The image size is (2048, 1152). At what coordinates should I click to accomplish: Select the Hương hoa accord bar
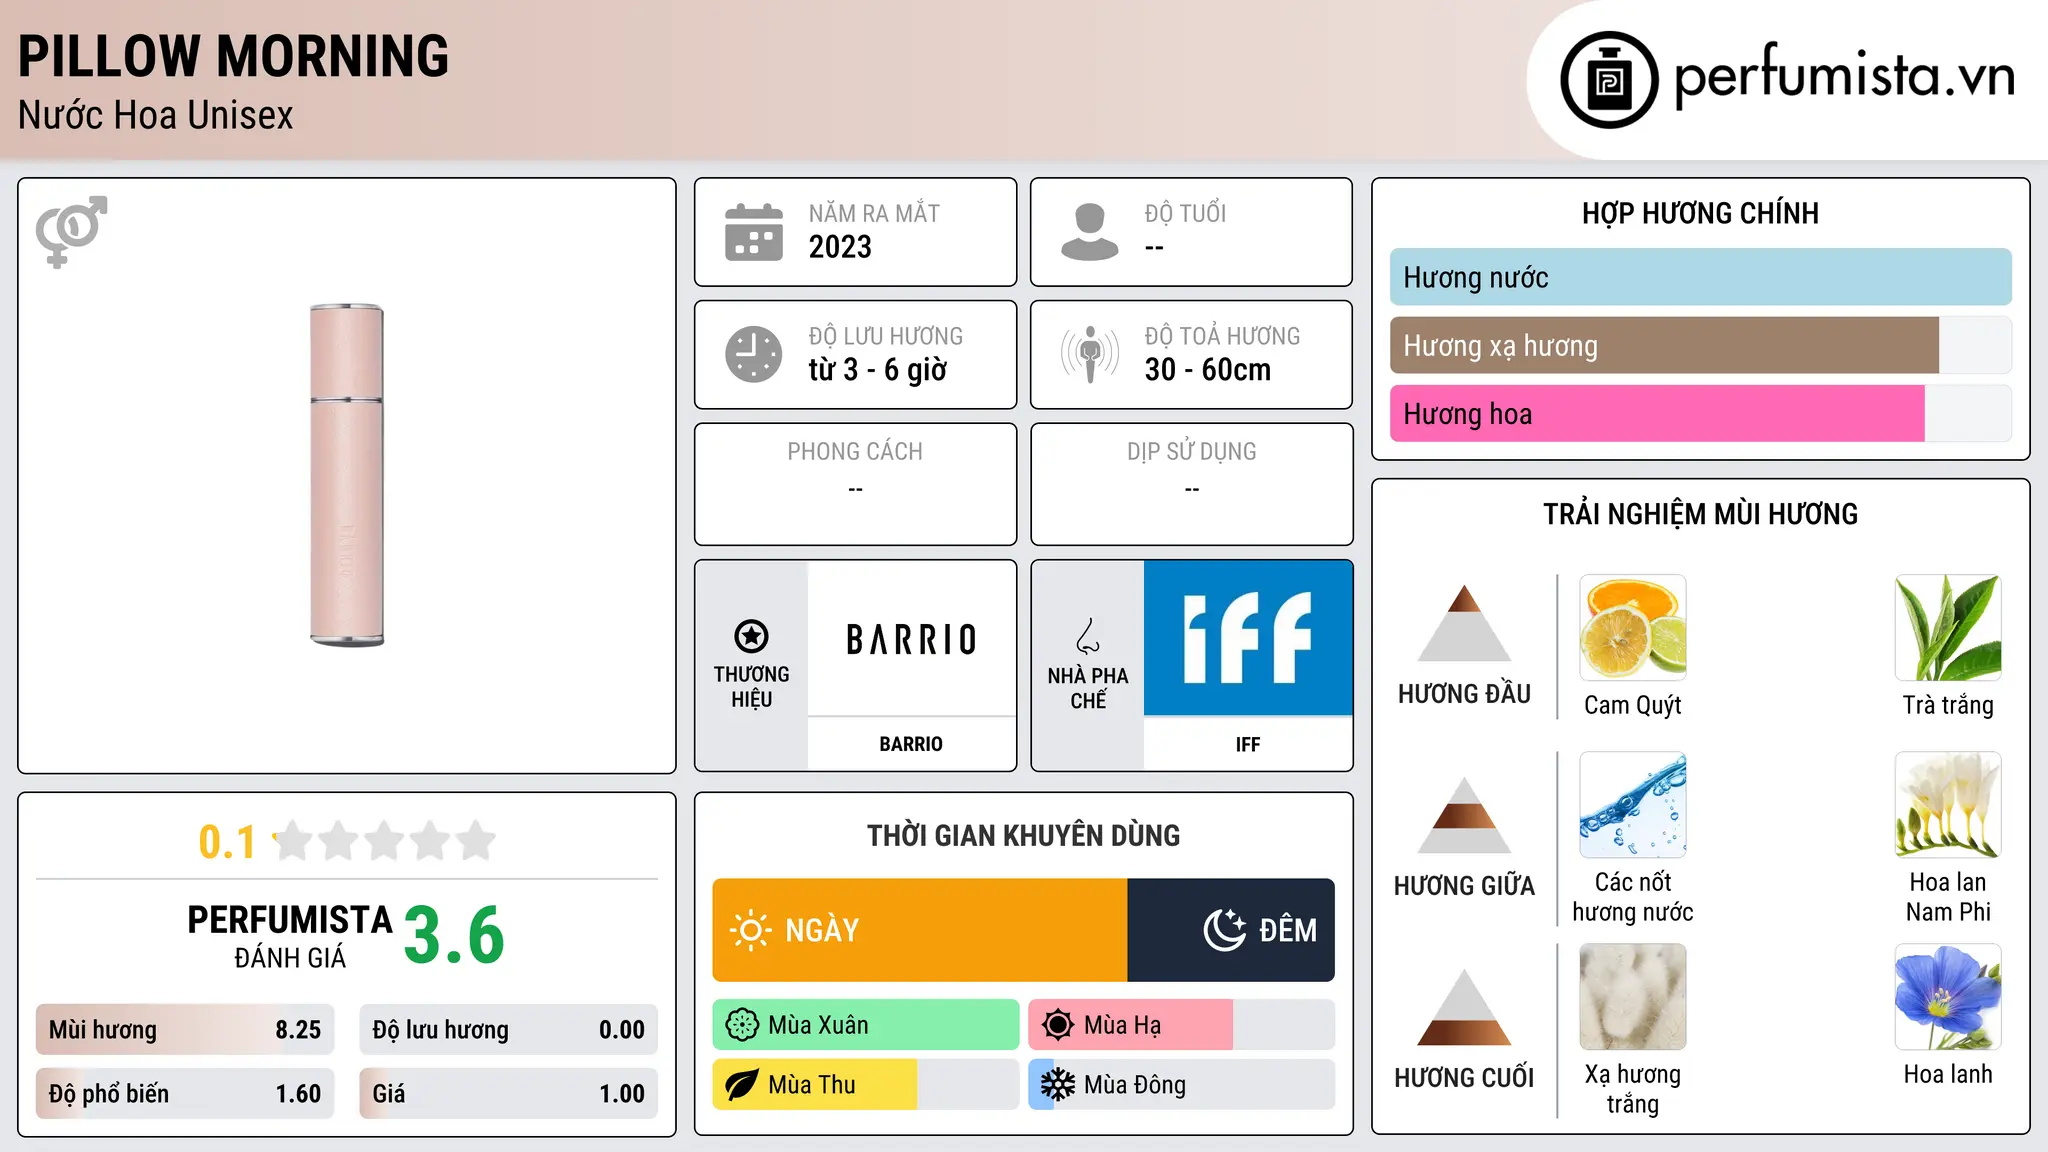[x=1700, y=413]
